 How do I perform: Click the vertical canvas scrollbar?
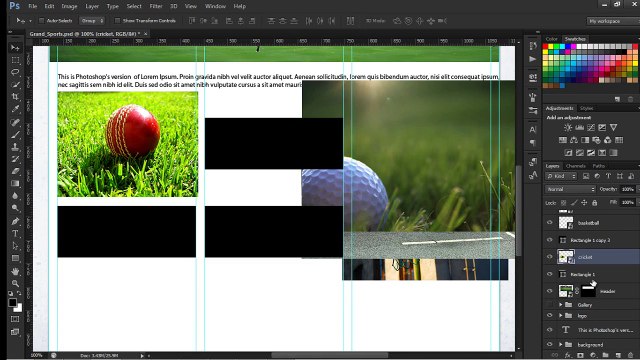tap(518, 211)
